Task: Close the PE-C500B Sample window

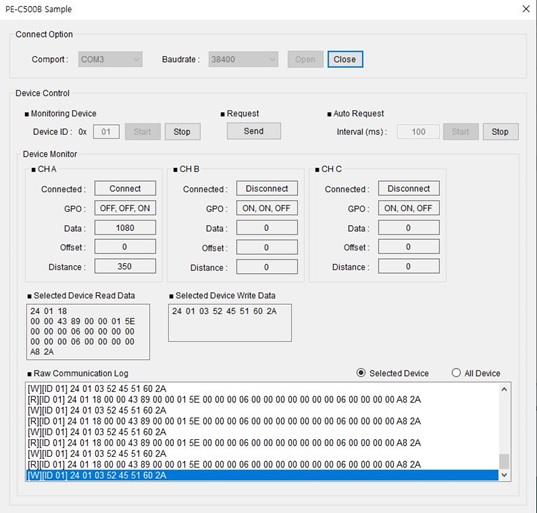Action: (526, 9)
